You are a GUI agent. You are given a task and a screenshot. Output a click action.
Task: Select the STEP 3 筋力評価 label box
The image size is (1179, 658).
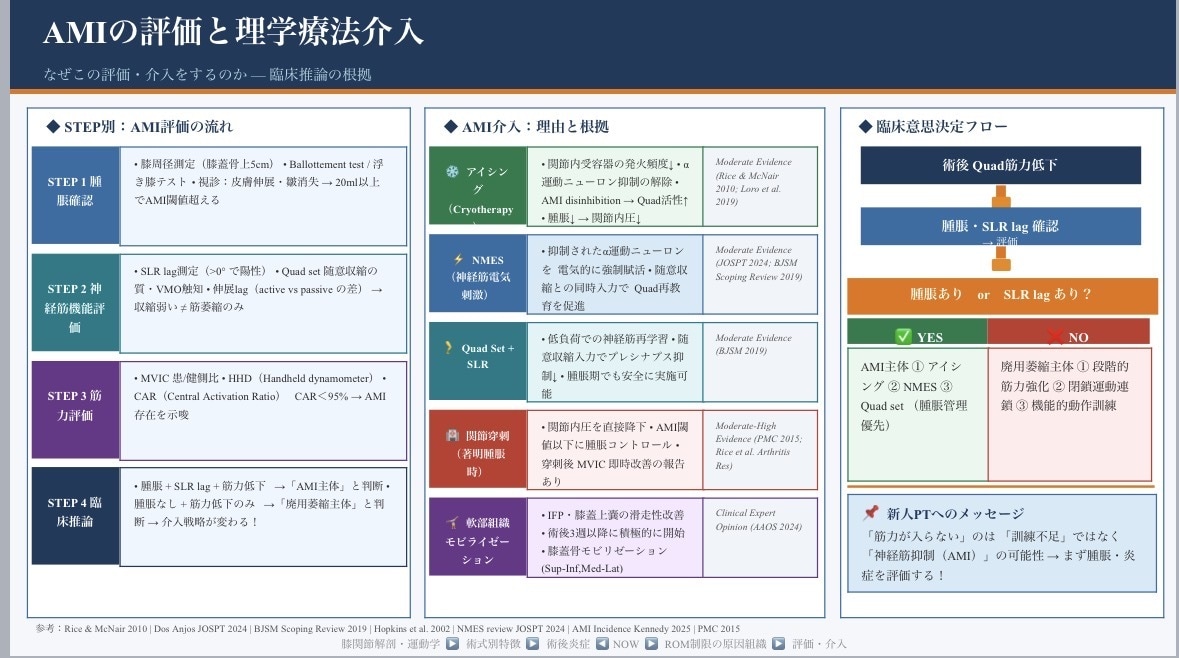coord(75,410)
